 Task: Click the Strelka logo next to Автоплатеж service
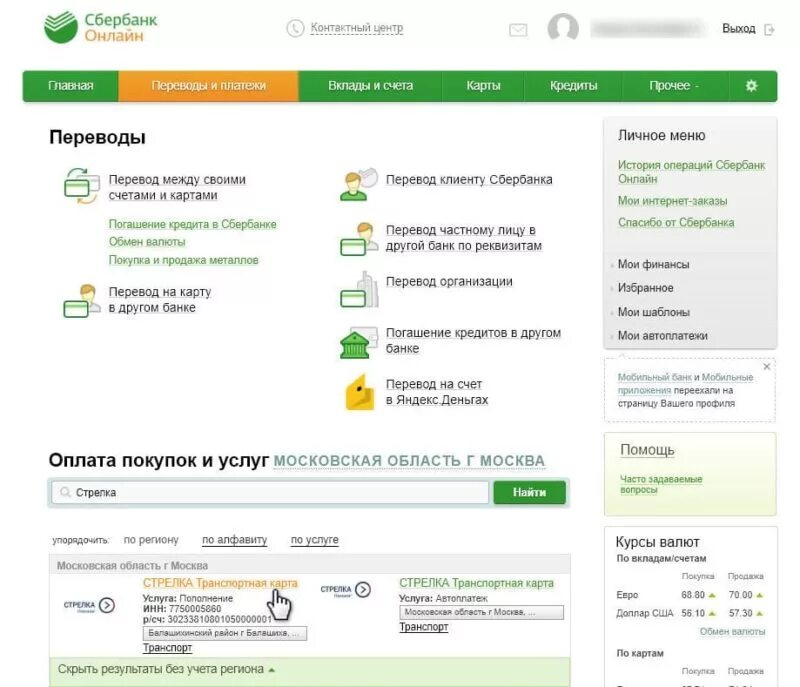(x=345, y=590)
